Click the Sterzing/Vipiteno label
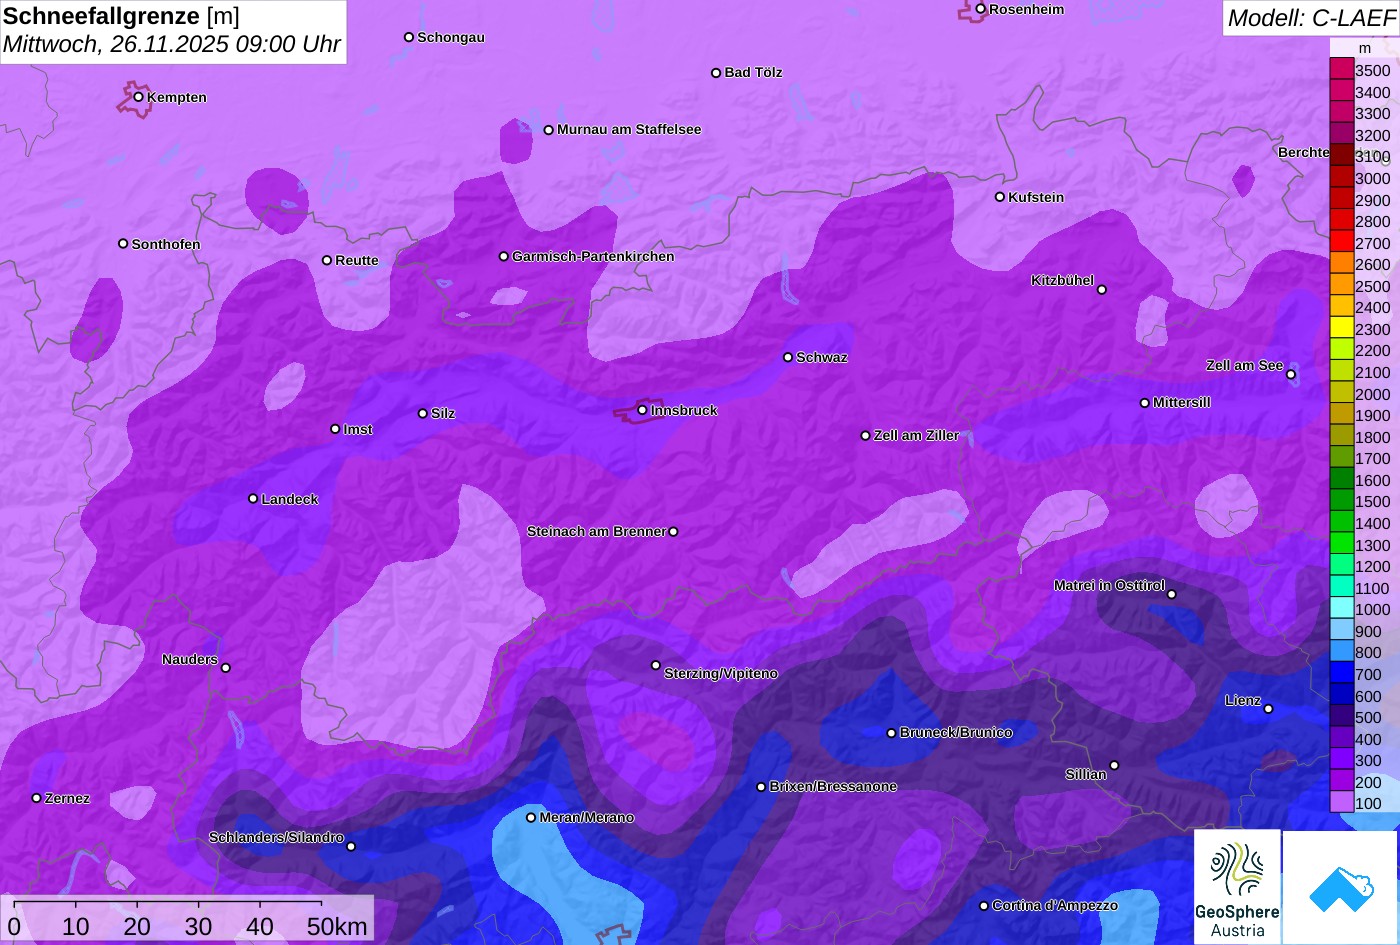The height and width of the screenshot is (945, 1400). [721, 673]
